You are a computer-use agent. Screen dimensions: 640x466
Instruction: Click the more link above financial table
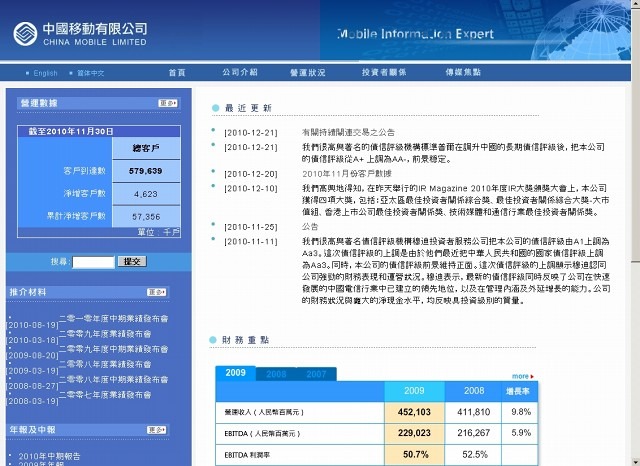522,376
